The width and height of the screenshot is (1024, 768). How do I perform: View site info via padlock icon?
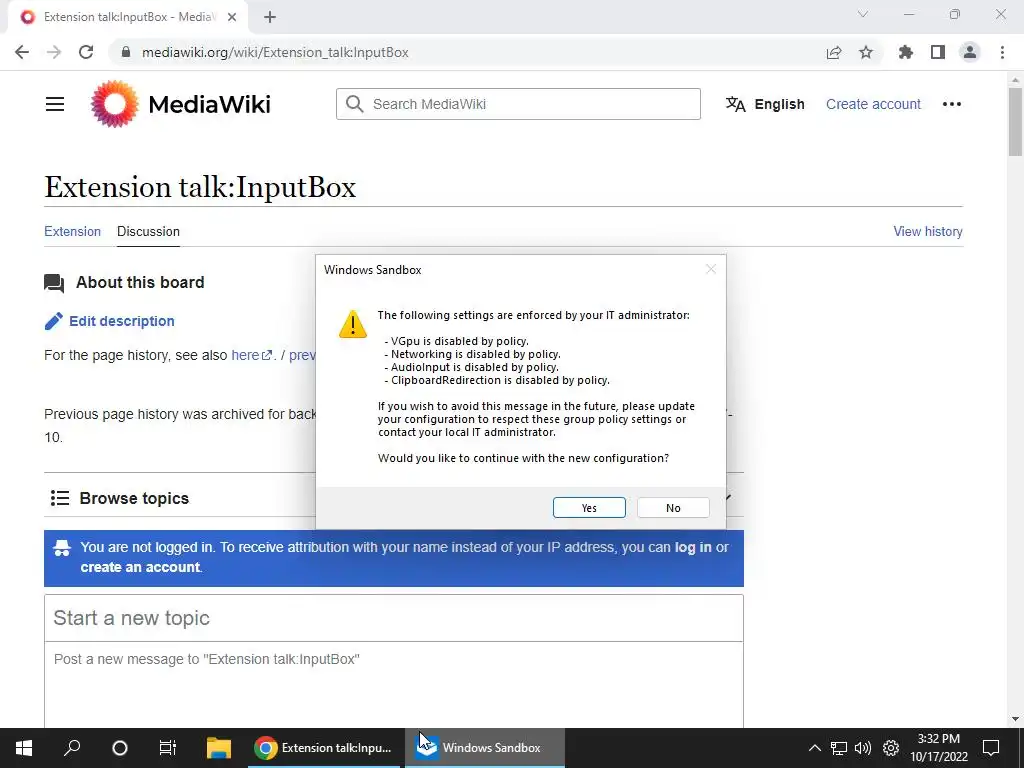[x=126, y=52]
